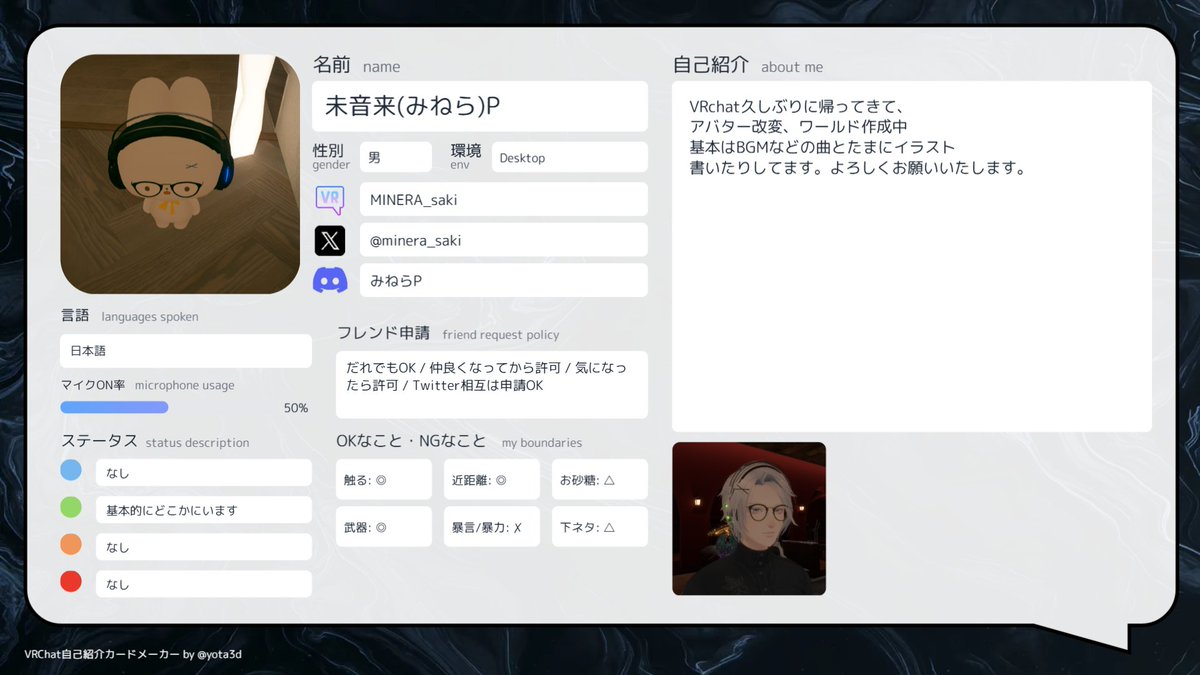Click the 武器: ◎ boundary box

pyautogui.click(x=384, y=526)
